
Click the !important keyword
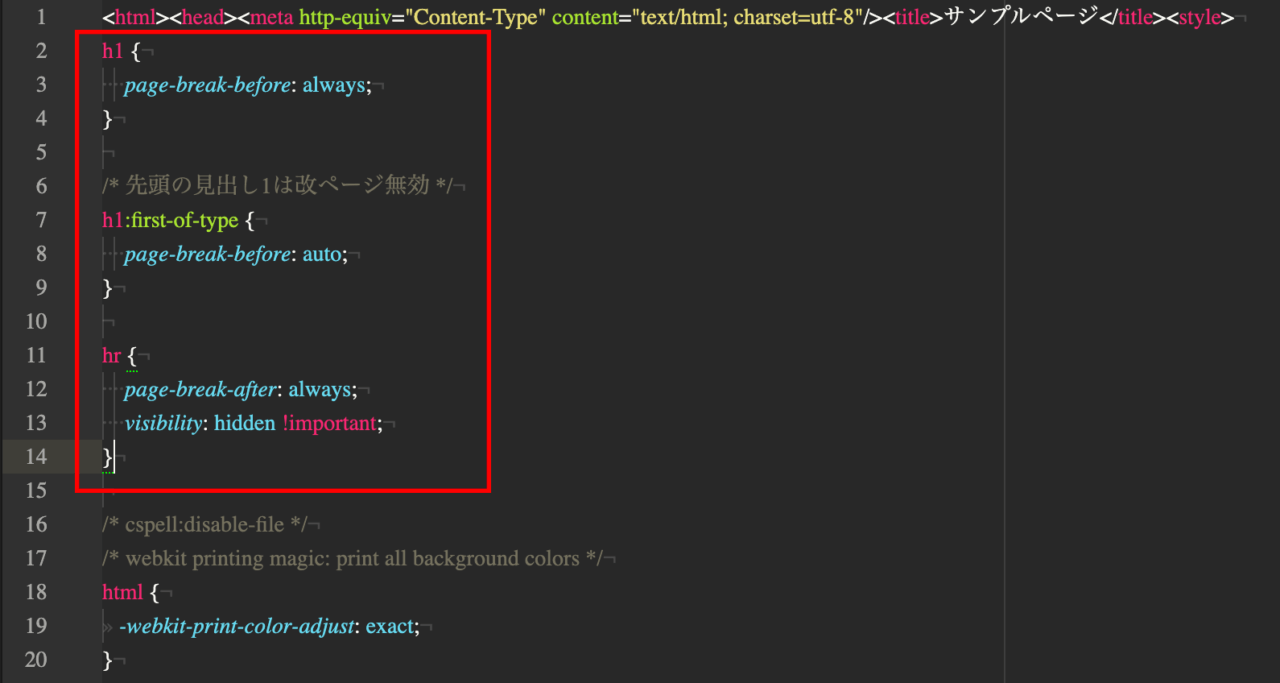(x=329, y=423)
